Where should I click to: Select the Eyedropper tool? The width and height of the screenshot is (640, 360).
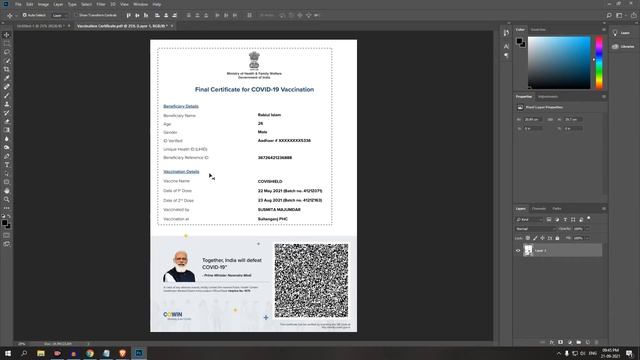(7, 78)
